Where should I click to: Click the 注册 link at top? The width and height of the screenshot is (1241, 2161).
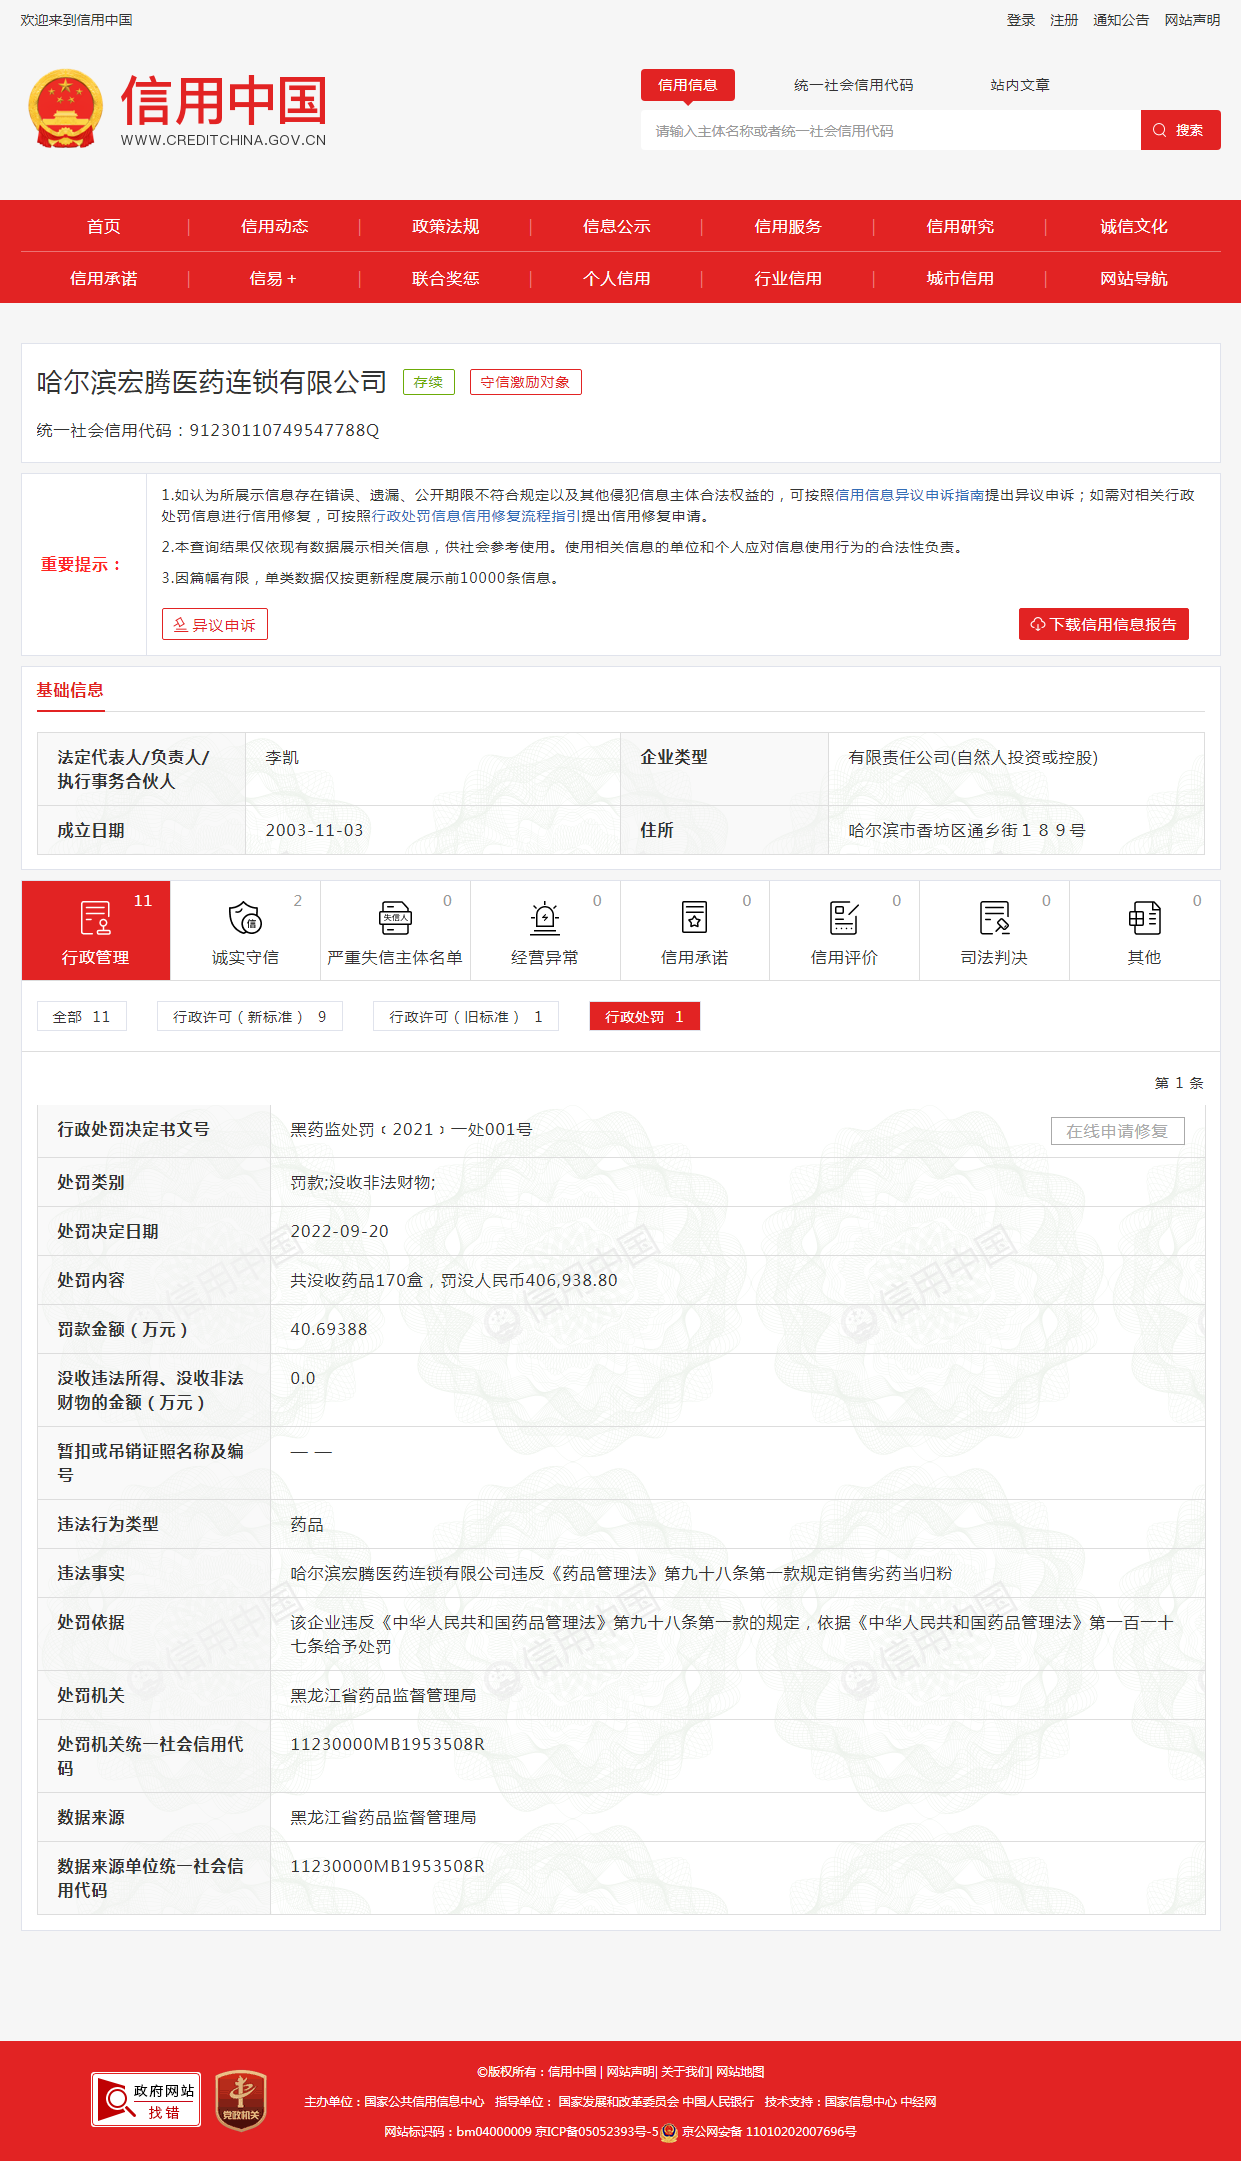pyautogui.click(x=1064, y=20)
